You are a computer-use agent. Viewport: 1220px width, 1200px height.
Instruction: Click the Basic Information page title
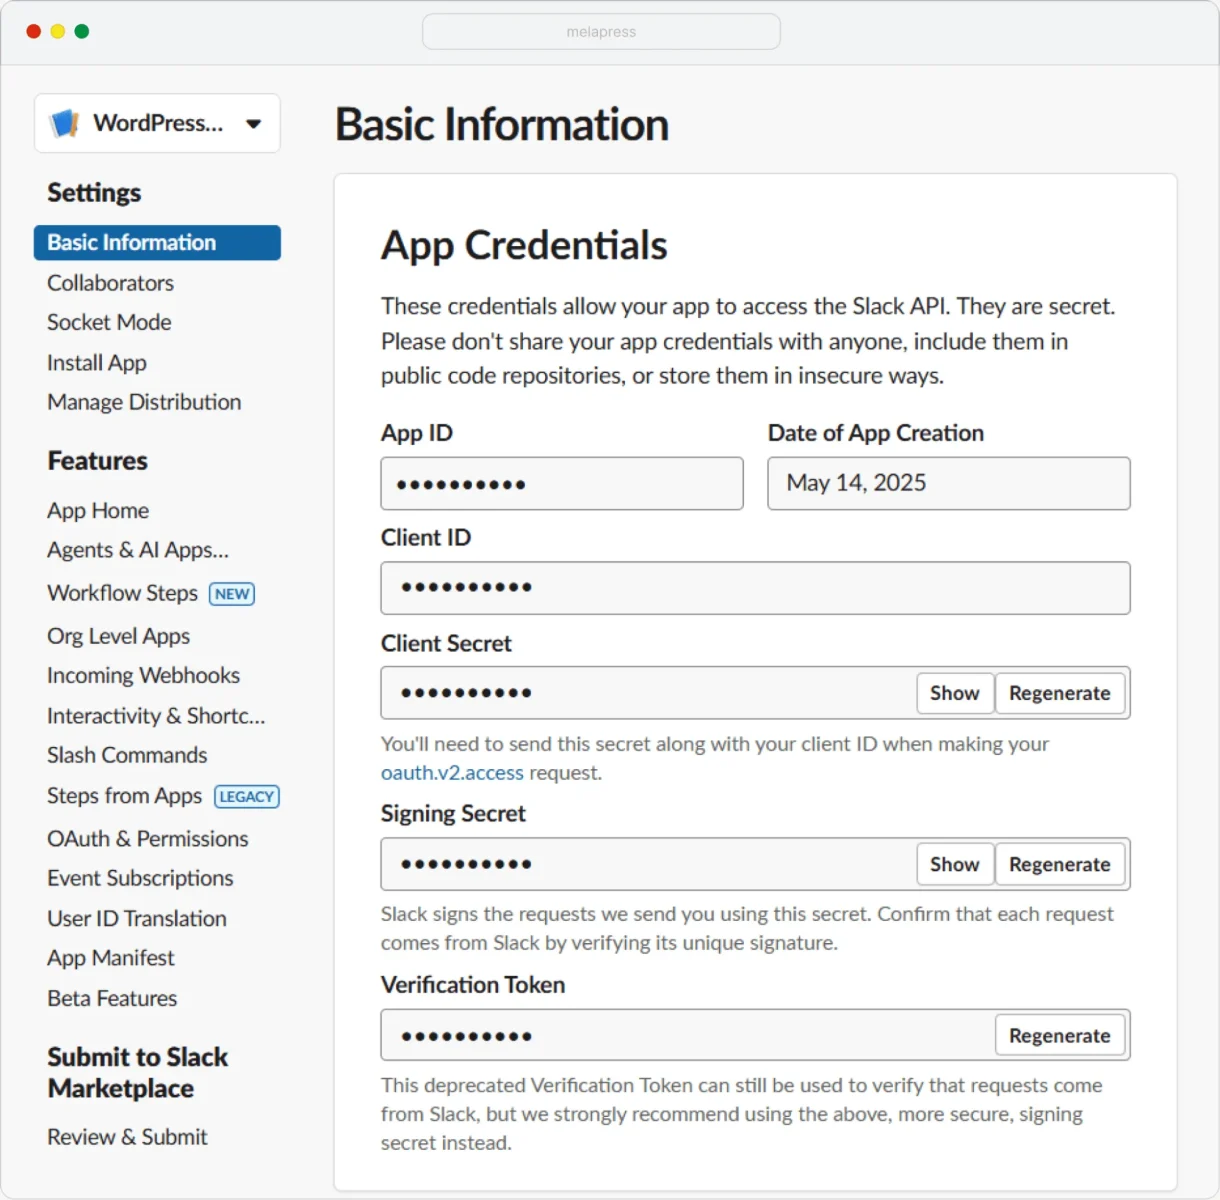[x=502, y=125]
